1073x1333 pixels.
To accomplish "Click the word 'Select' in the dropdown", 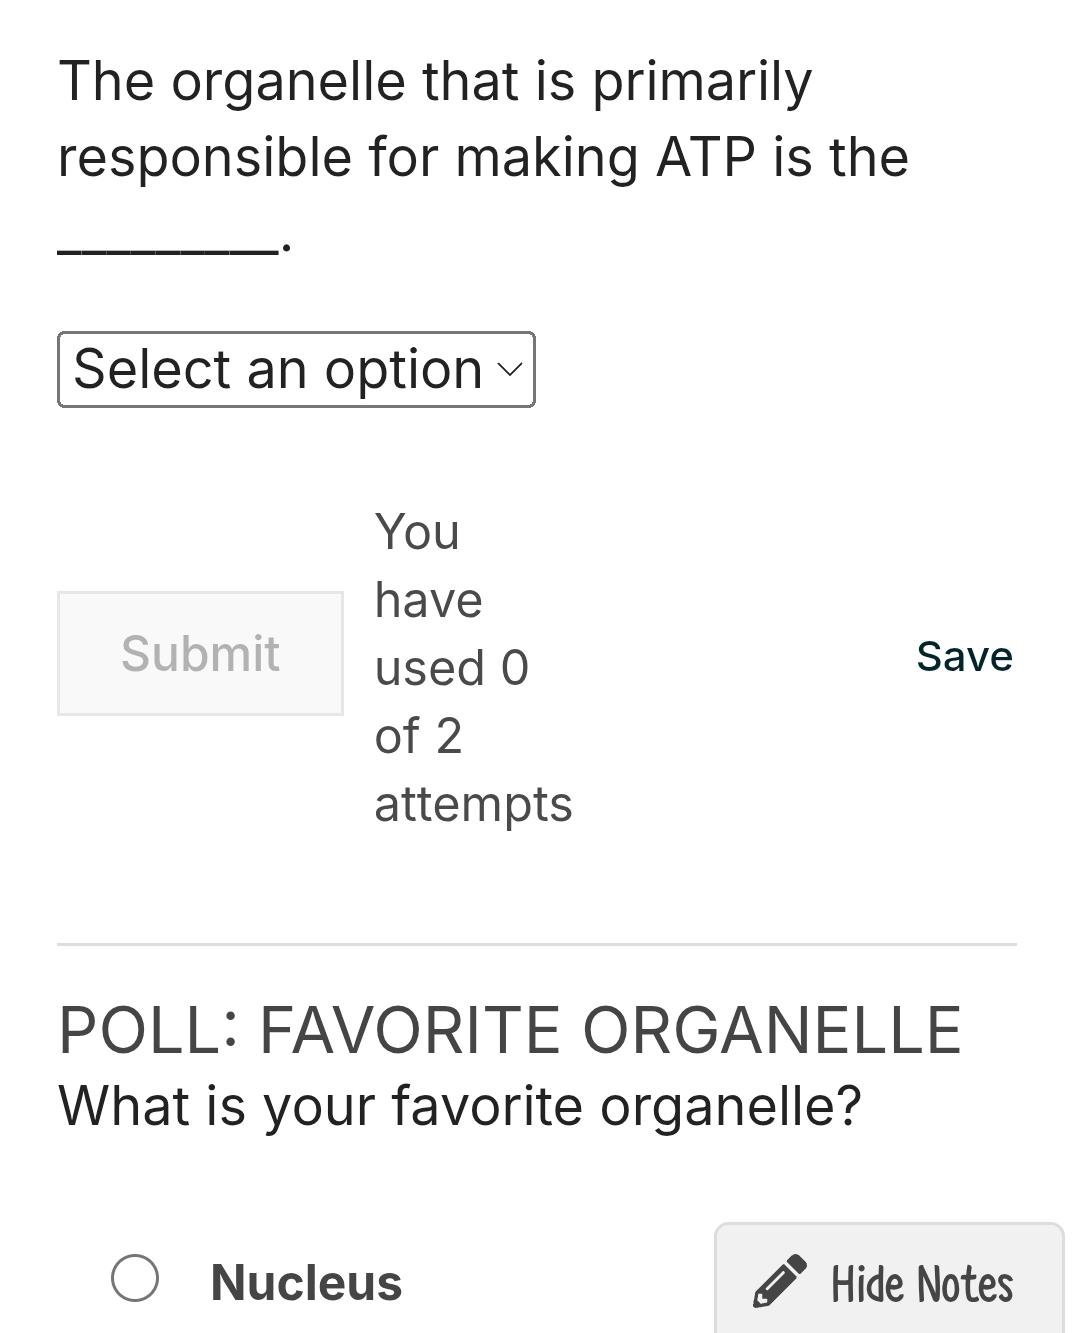I will coord(152,370).
